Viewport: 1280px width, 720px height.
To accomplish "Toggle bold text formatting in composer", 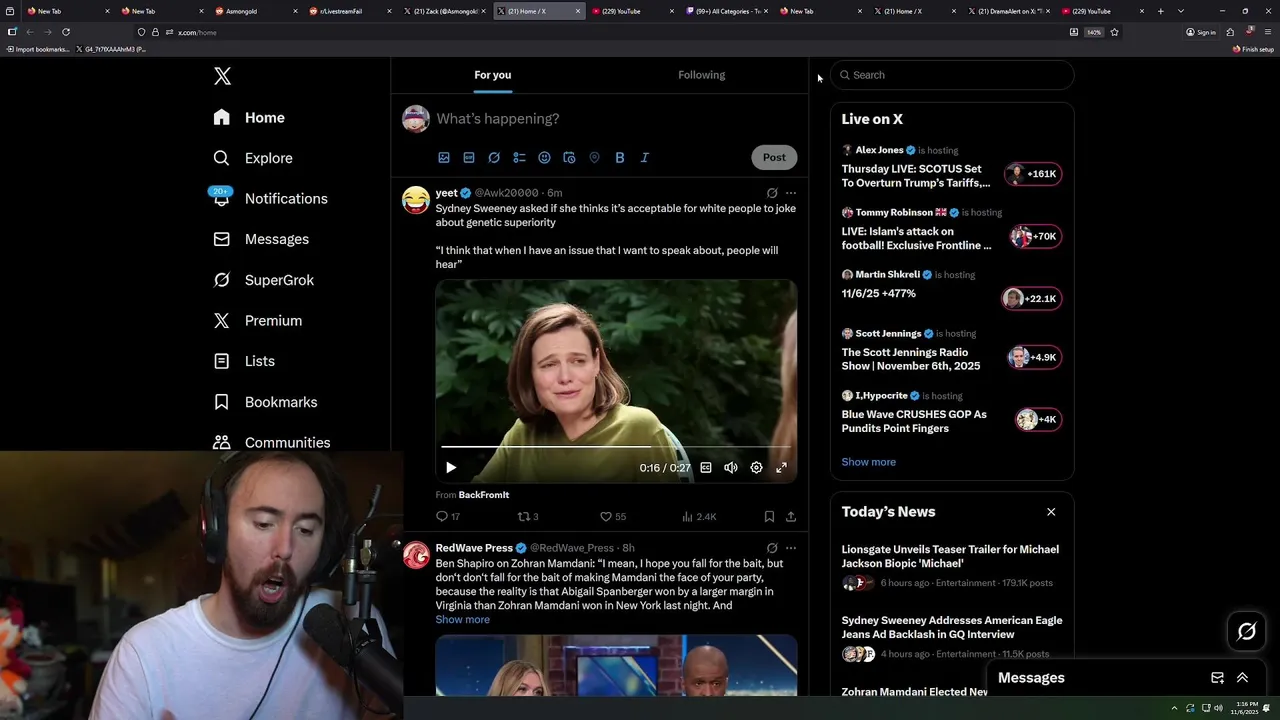I will 620,158.
